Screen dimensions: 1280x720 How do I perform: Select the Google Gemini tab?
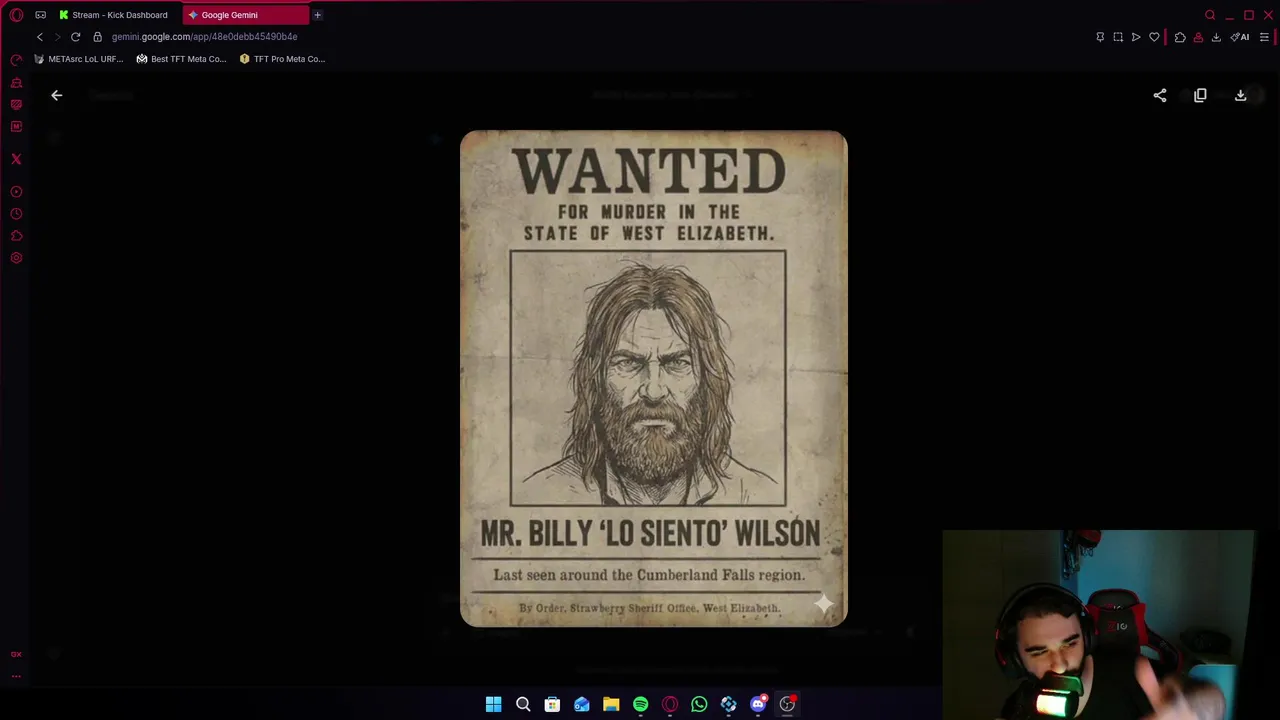[x=246, y=15]
